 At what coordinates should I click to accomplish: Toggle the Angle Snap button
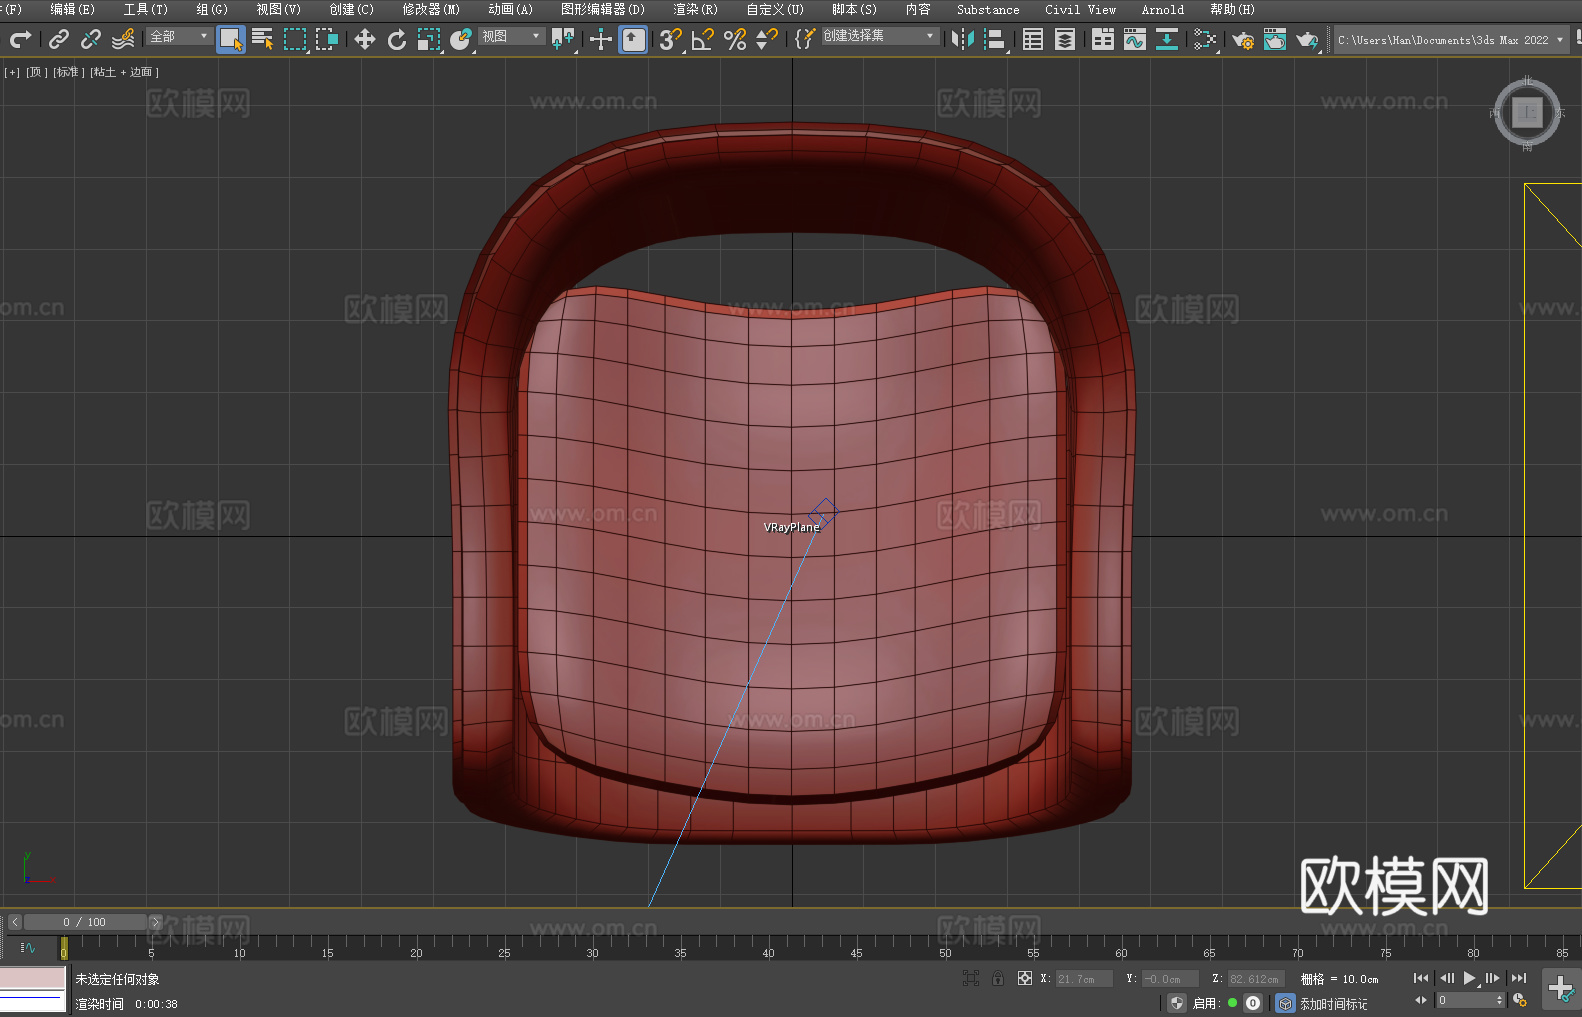tap(703, 39)
